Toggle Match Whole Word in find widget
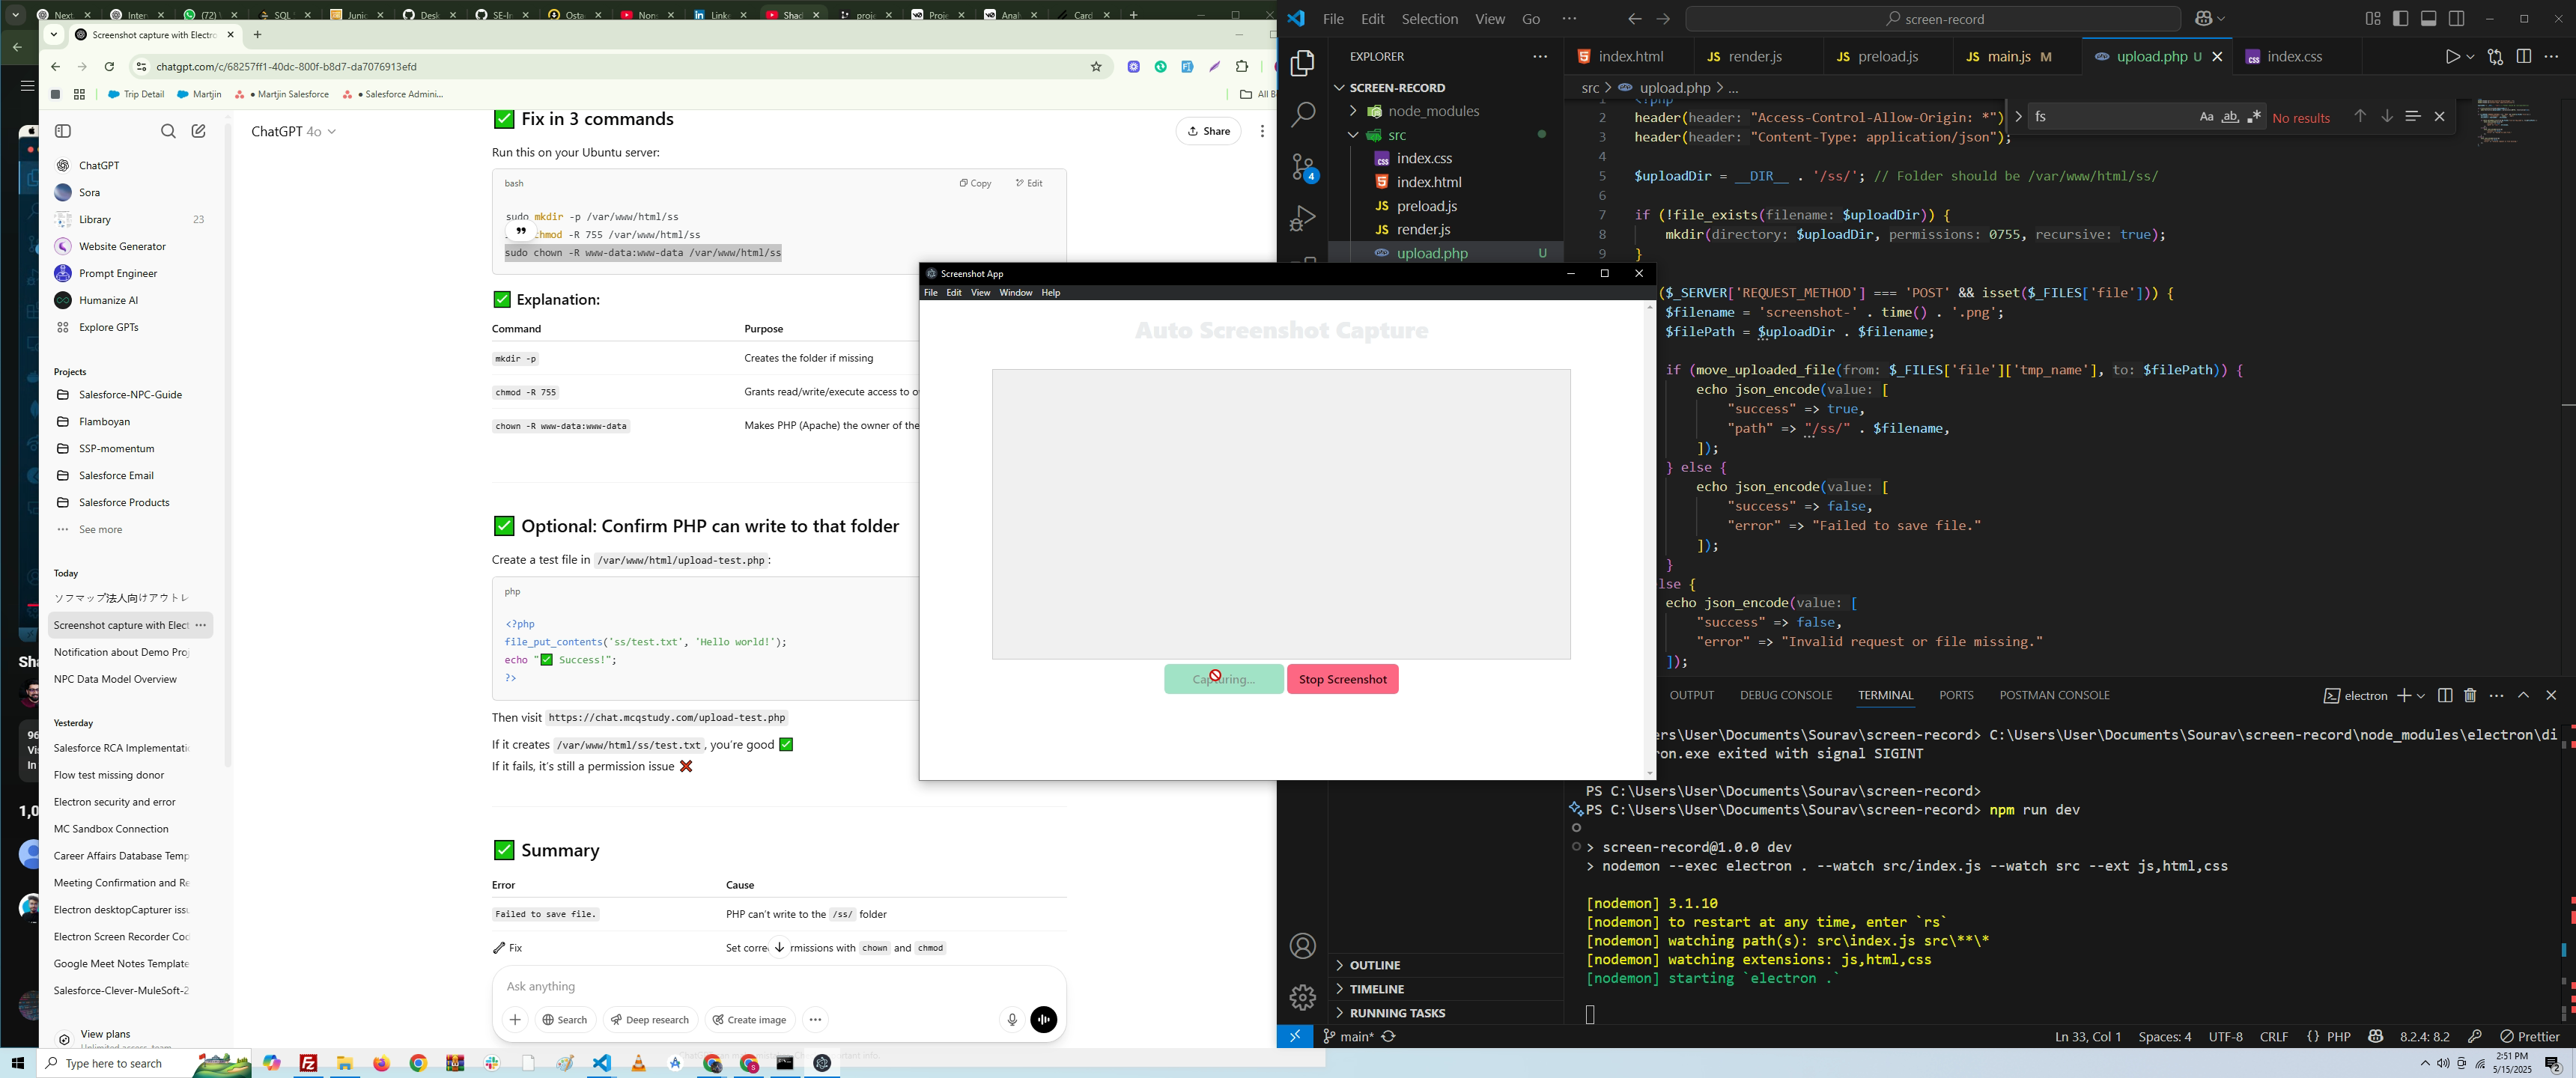This screenshot has height=1078, width=2576. (2230, 117)
